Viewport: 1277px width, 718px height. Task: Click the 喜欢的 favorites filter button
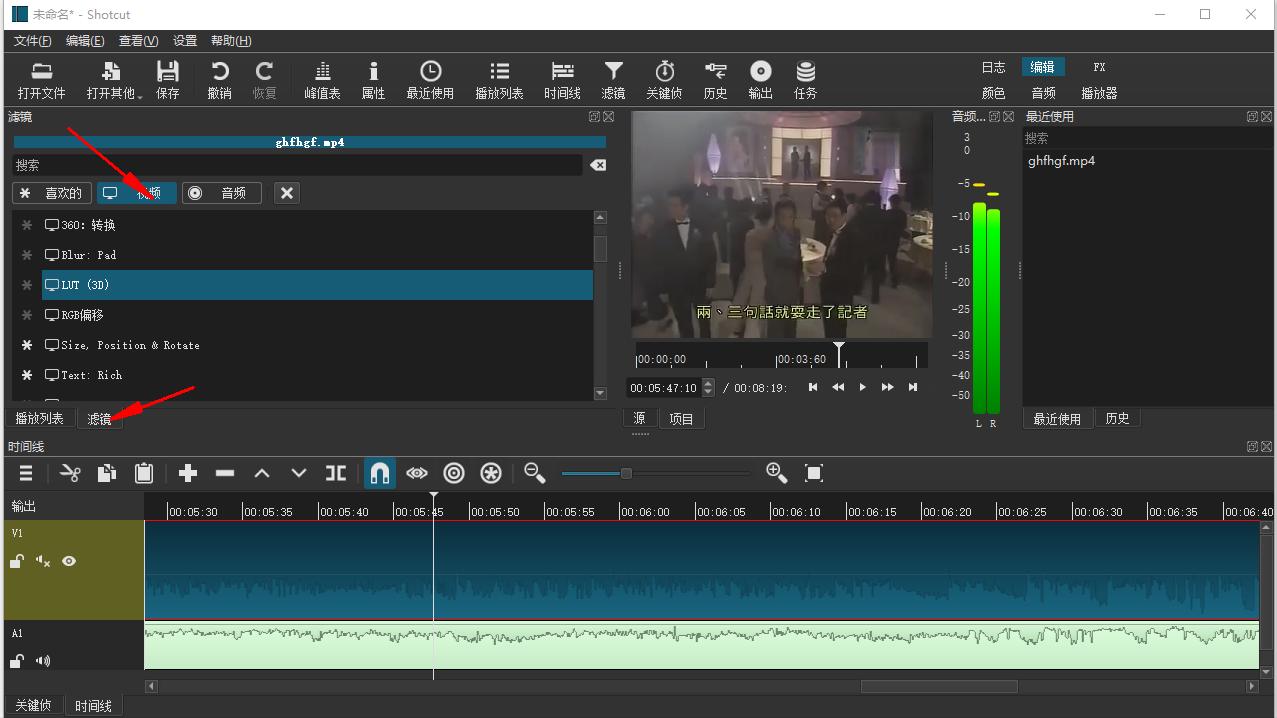(x=52, y=193)
